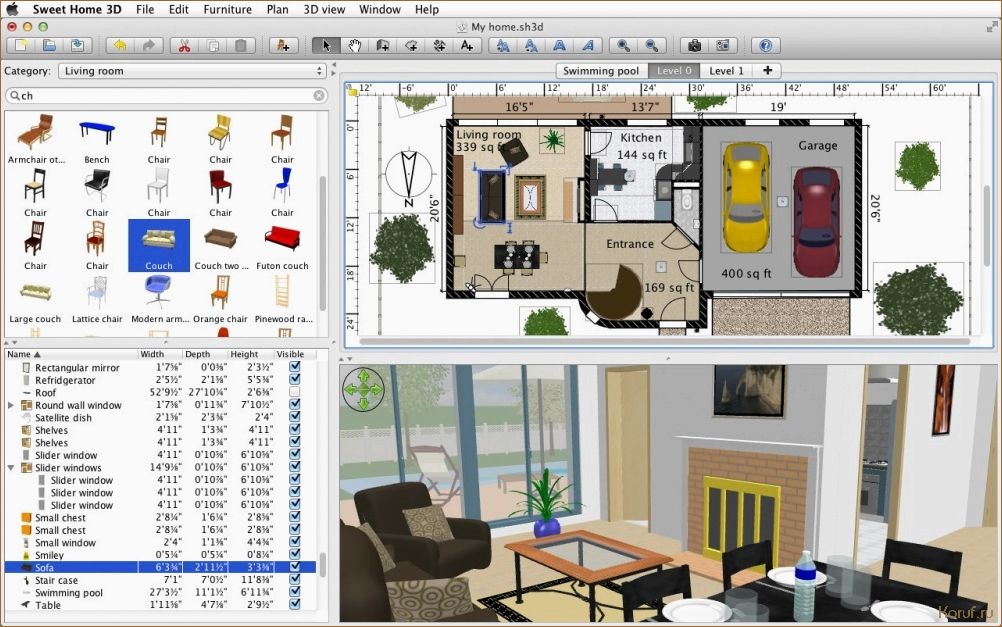The width and height of the screenshot is (1002, 627).
Task: Uncheck the Visible box for Sofa
Action: point(294,567)
